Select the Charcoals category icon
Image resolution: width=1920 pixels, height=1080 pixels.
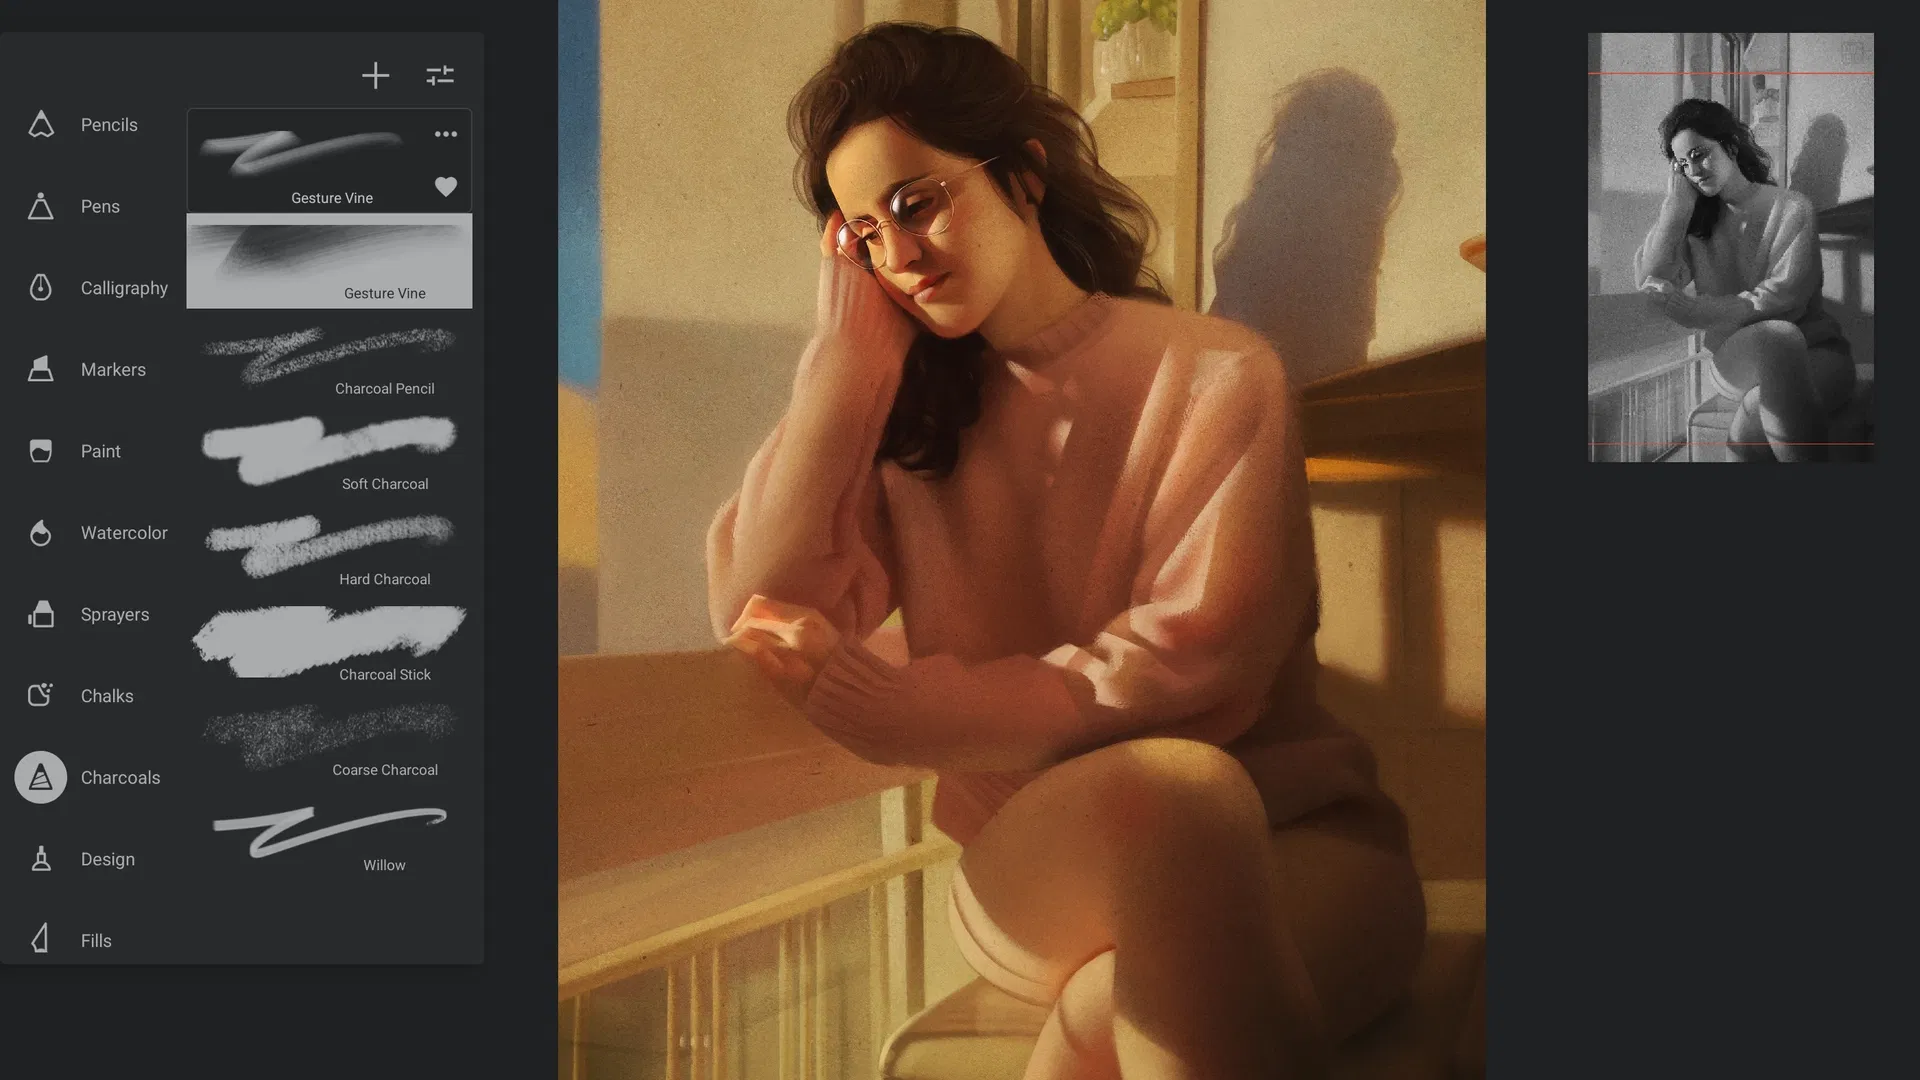41,777
